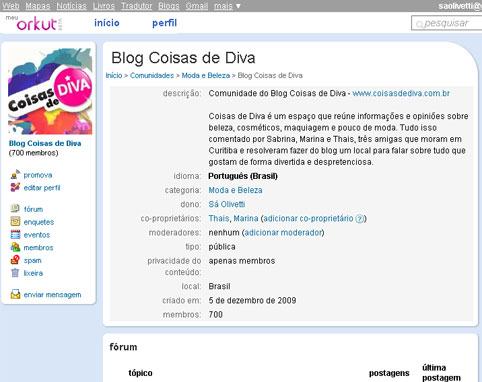
Task: Click the Moda e Beleza category link
Action: [x=235, y=190]
